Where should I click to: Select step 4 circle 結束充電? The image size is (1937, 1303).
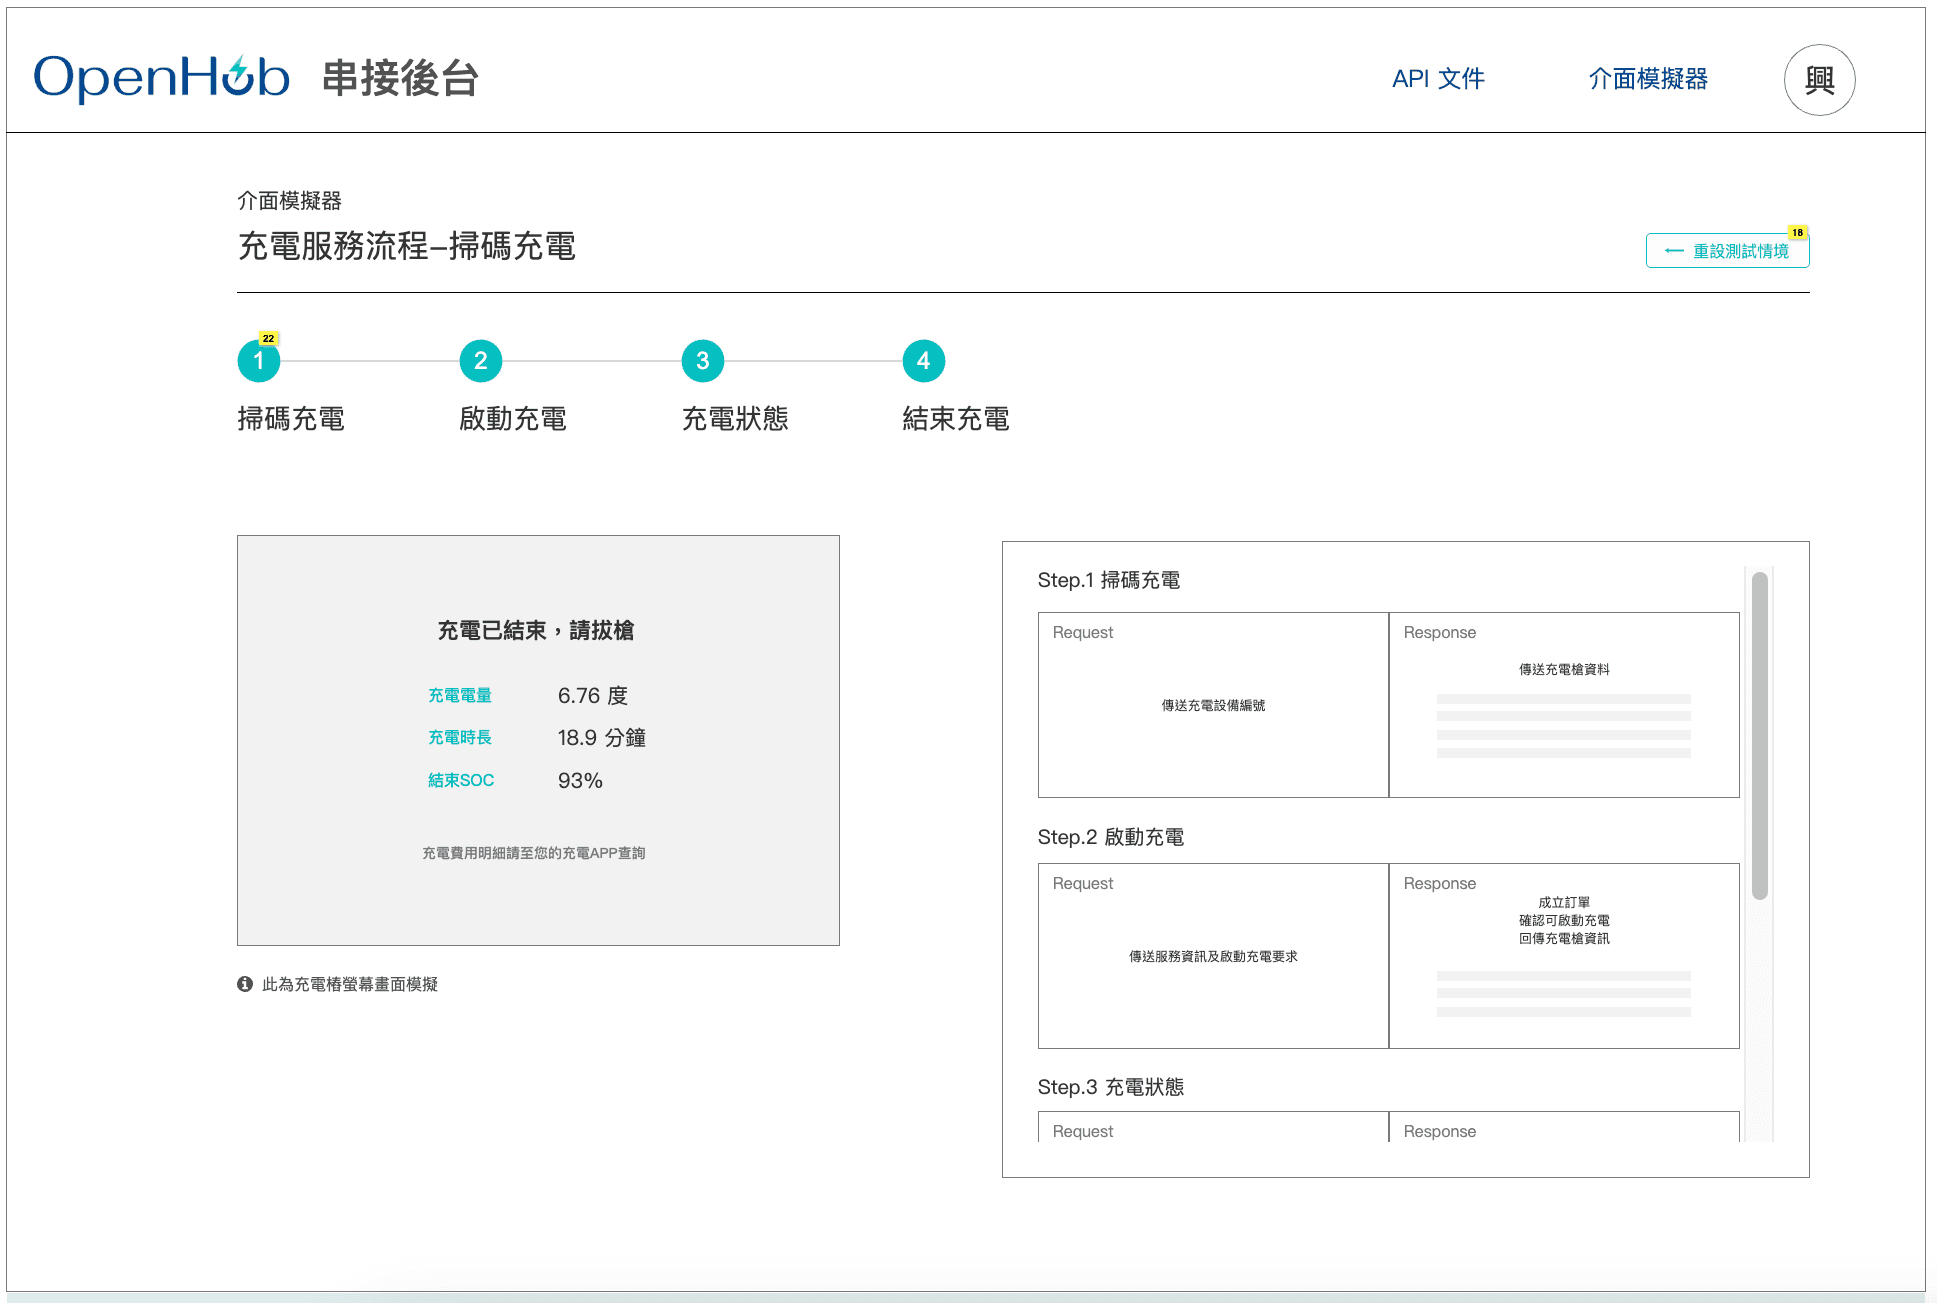click(923, 361)
